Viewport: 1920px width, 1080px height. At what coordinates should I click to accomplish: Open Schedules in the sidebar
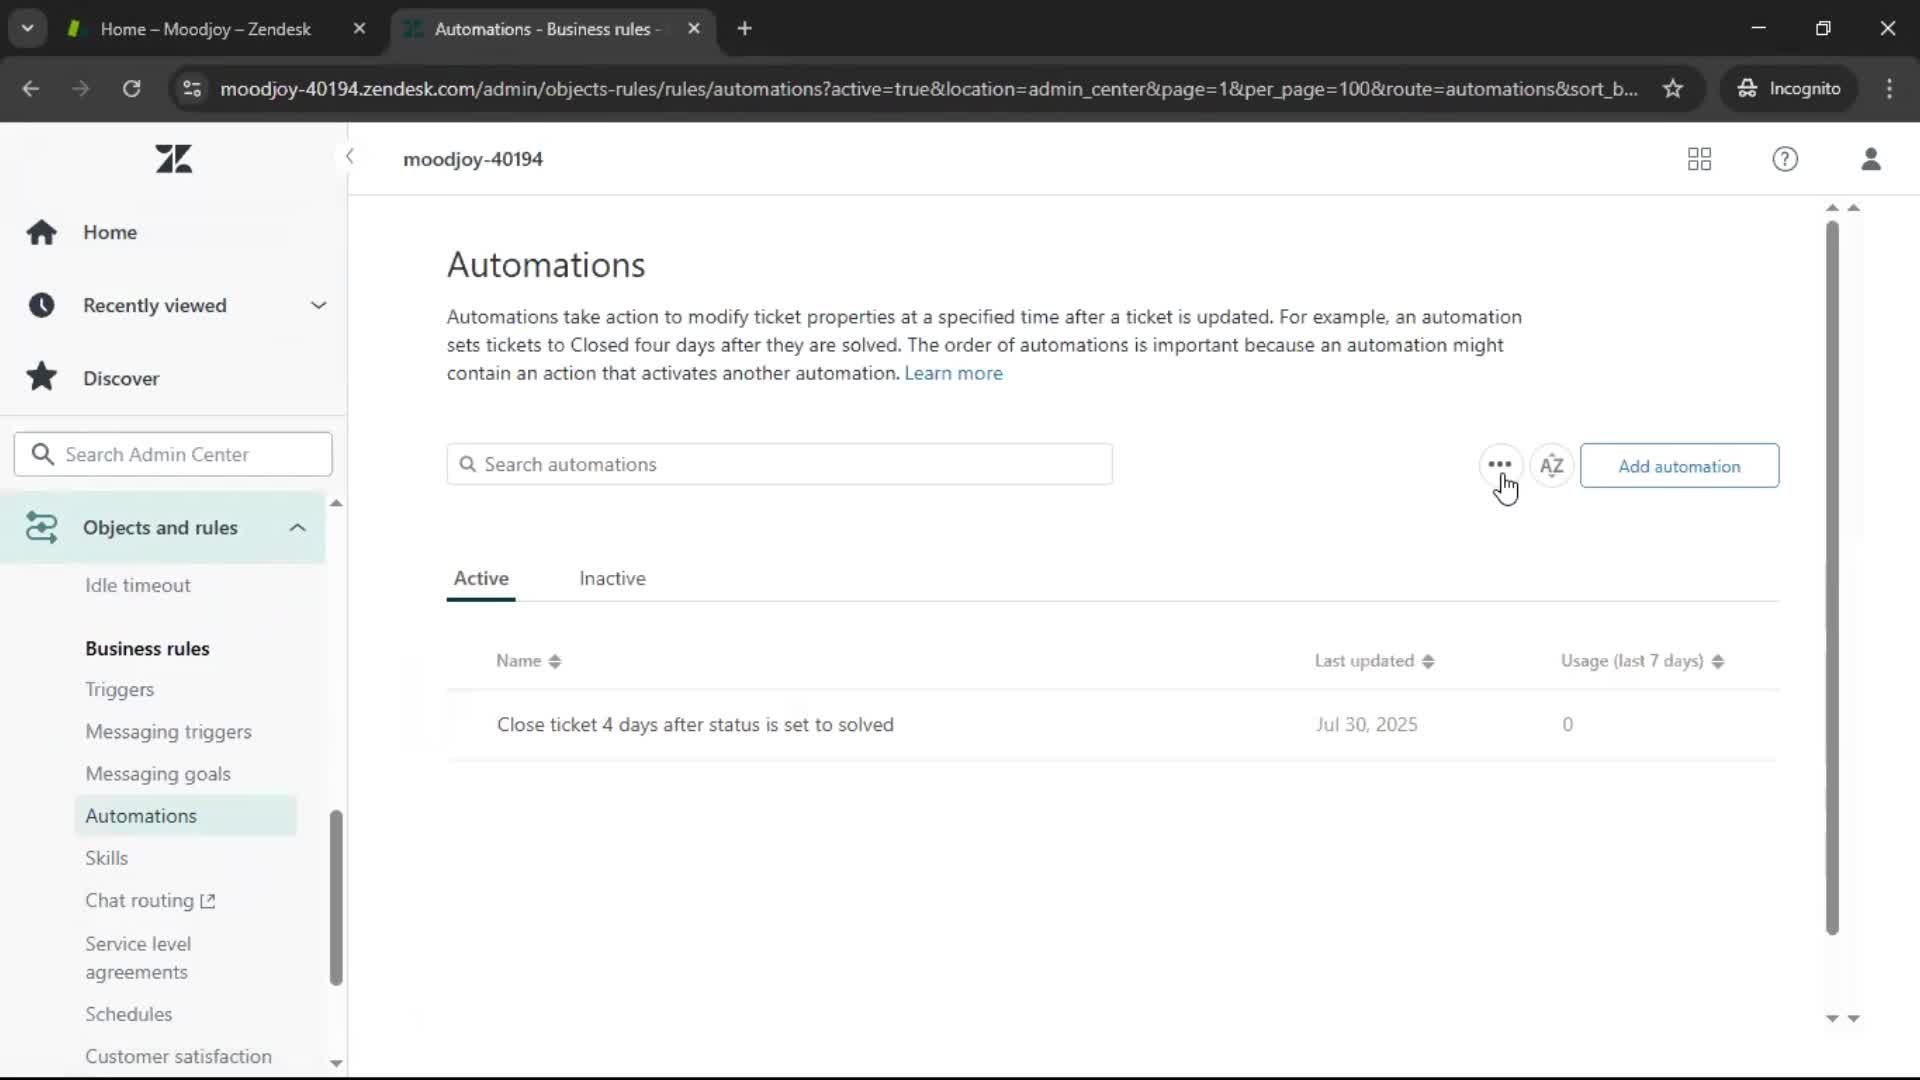(x=129, y=1014)
